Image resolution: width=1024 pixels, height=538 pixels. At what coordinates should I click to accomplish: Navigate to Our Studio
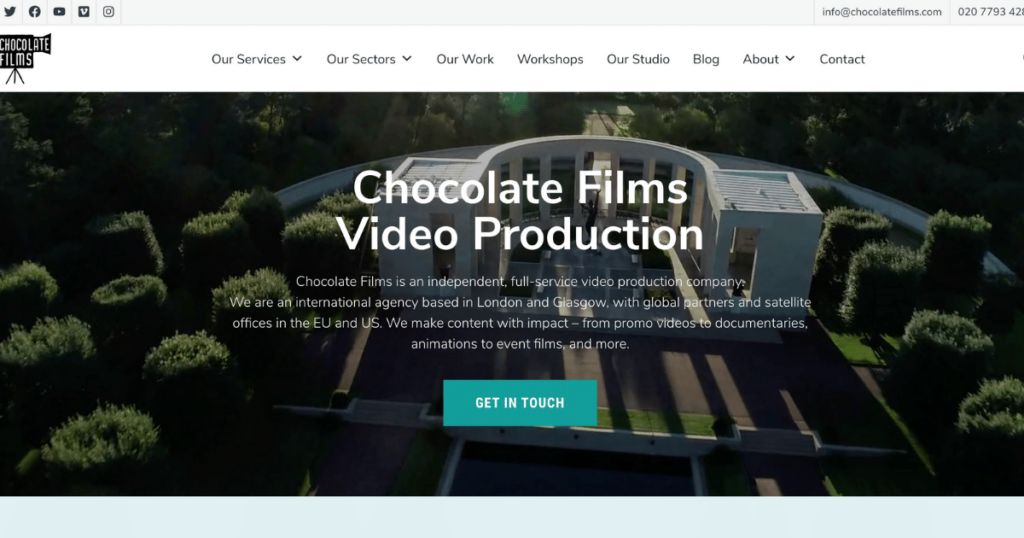pos(638,59)
